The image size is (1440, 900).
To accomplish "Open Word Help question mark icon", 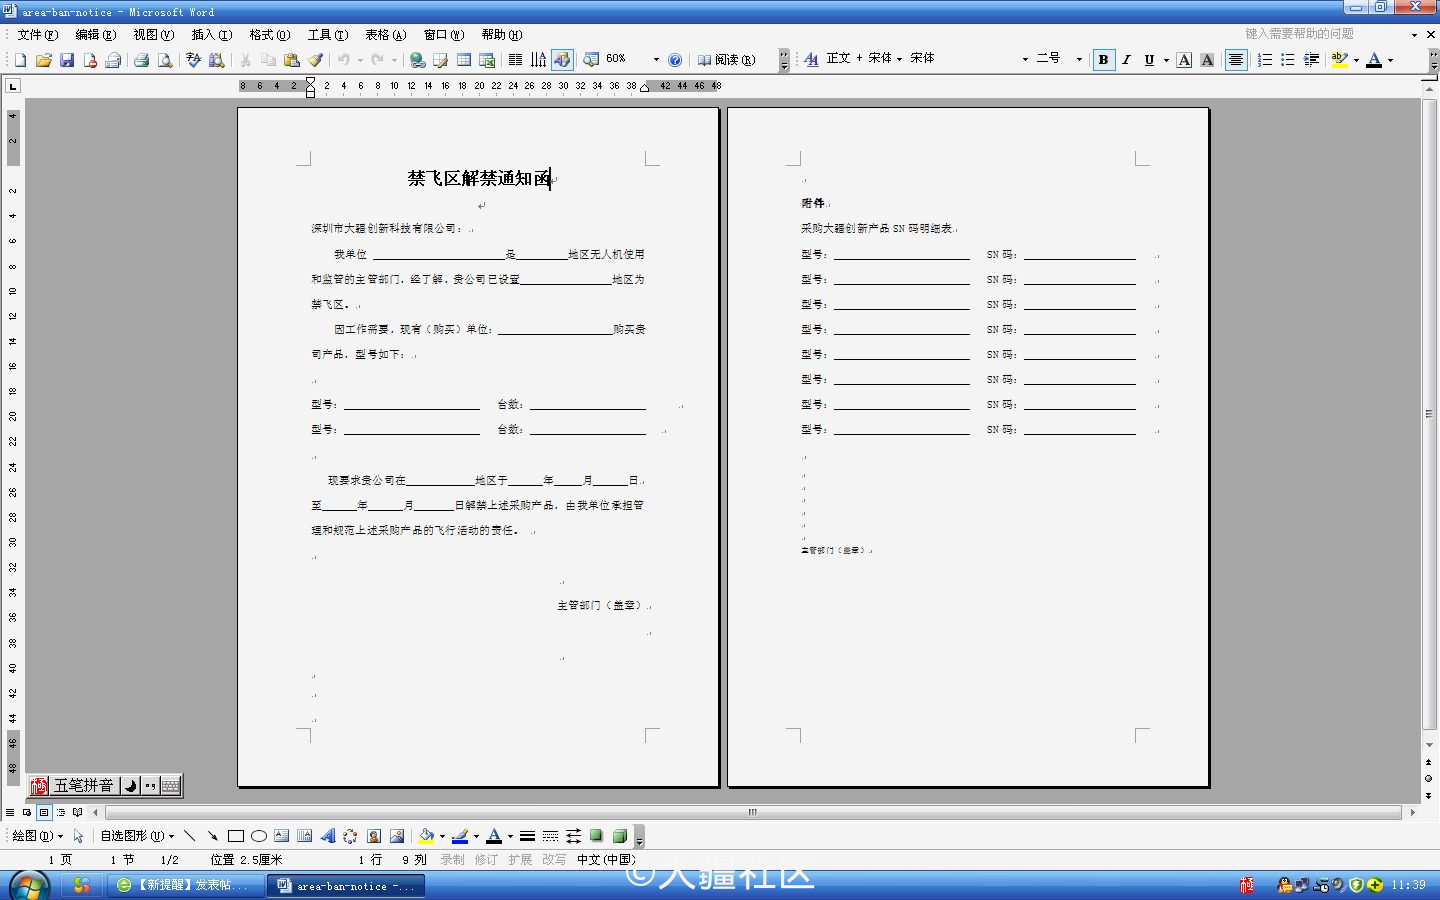I will coord(675,60).
